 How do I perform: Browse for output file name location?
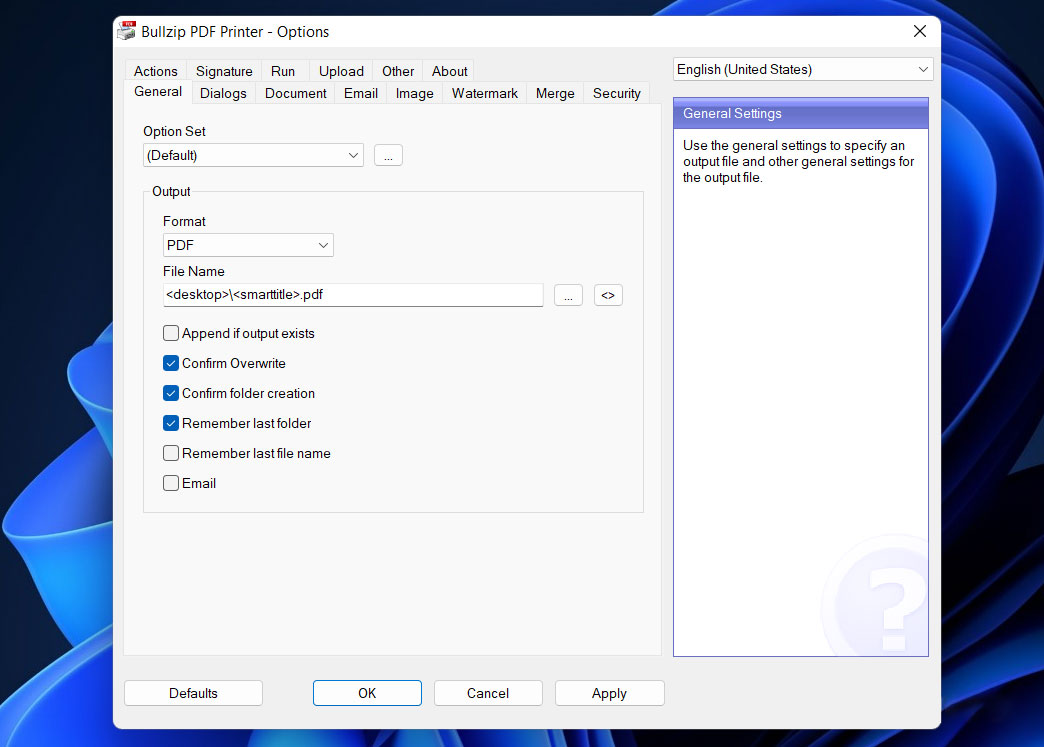tap(568, 295)
